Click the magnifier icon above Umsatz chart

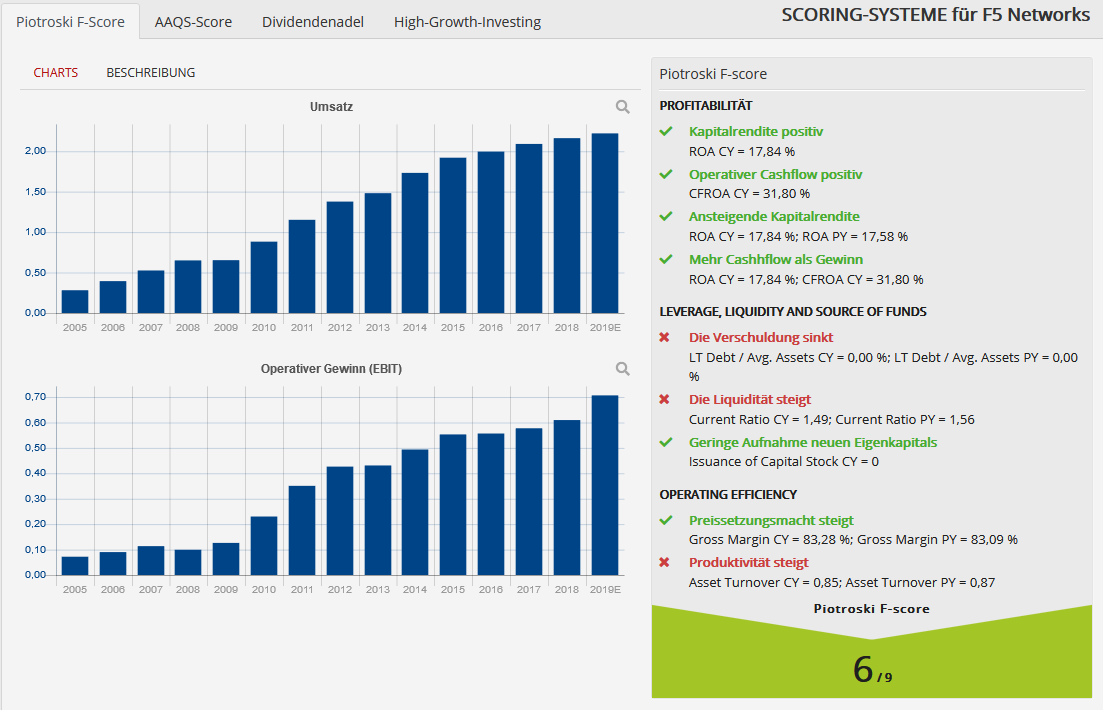tap(623, 107)
